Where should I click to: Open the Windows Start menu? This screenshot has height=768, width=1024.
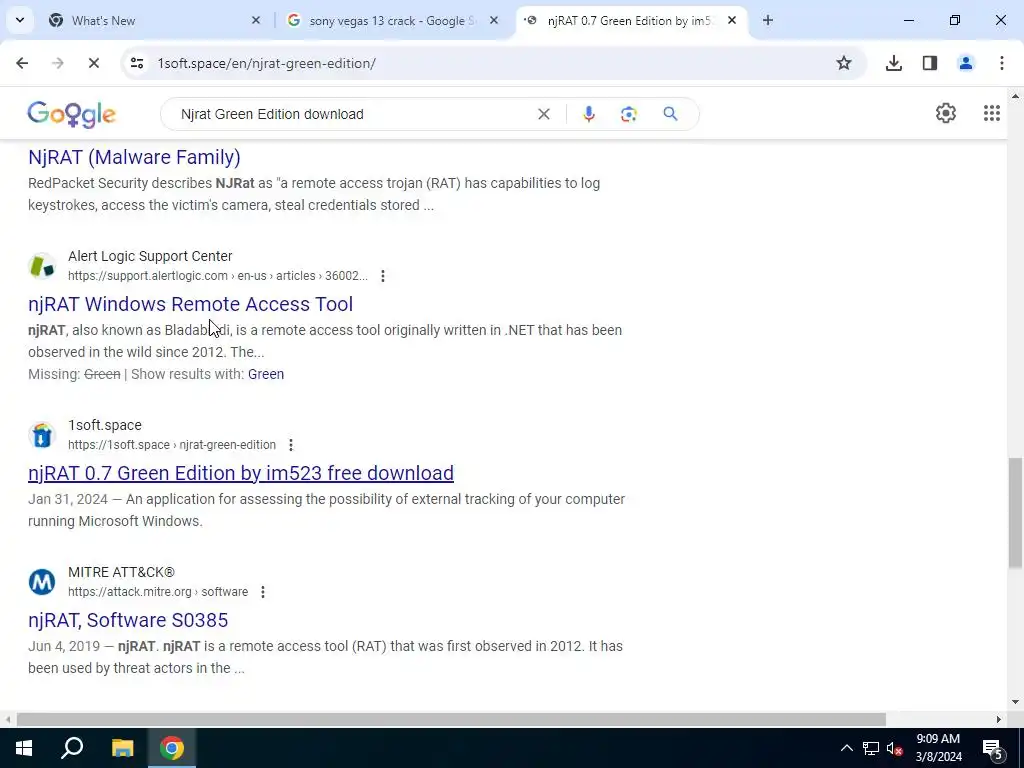point(24,748)
